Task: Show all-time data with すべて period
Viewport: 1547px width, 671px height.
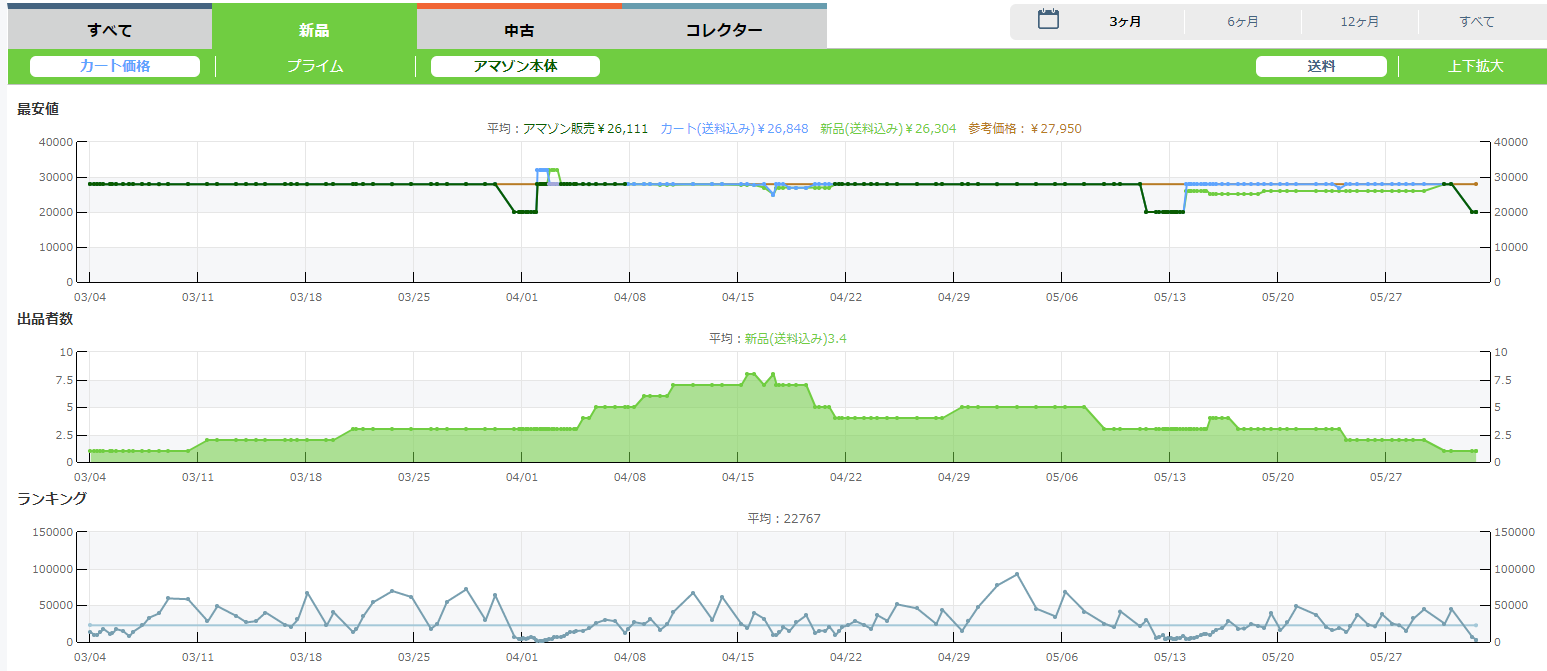Action: click(1476, 22)
